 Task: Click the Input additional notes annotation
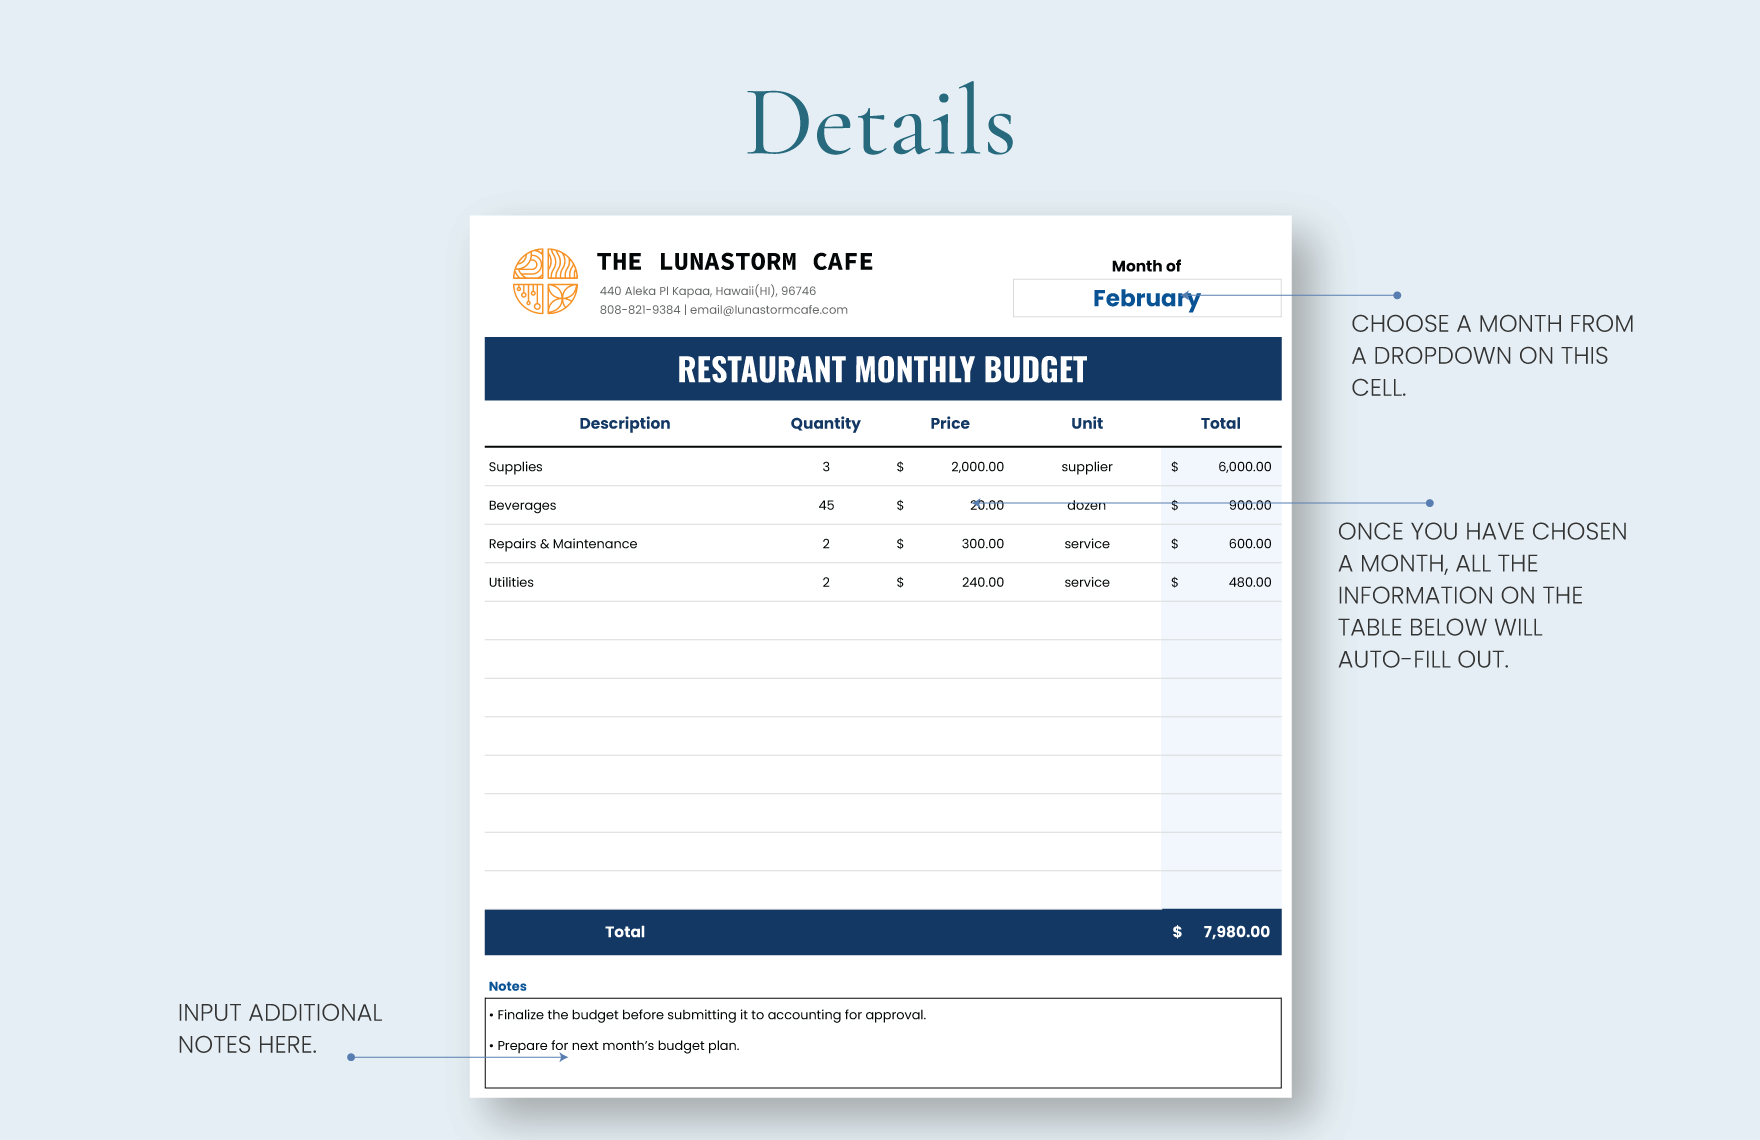coord(280,1029)
